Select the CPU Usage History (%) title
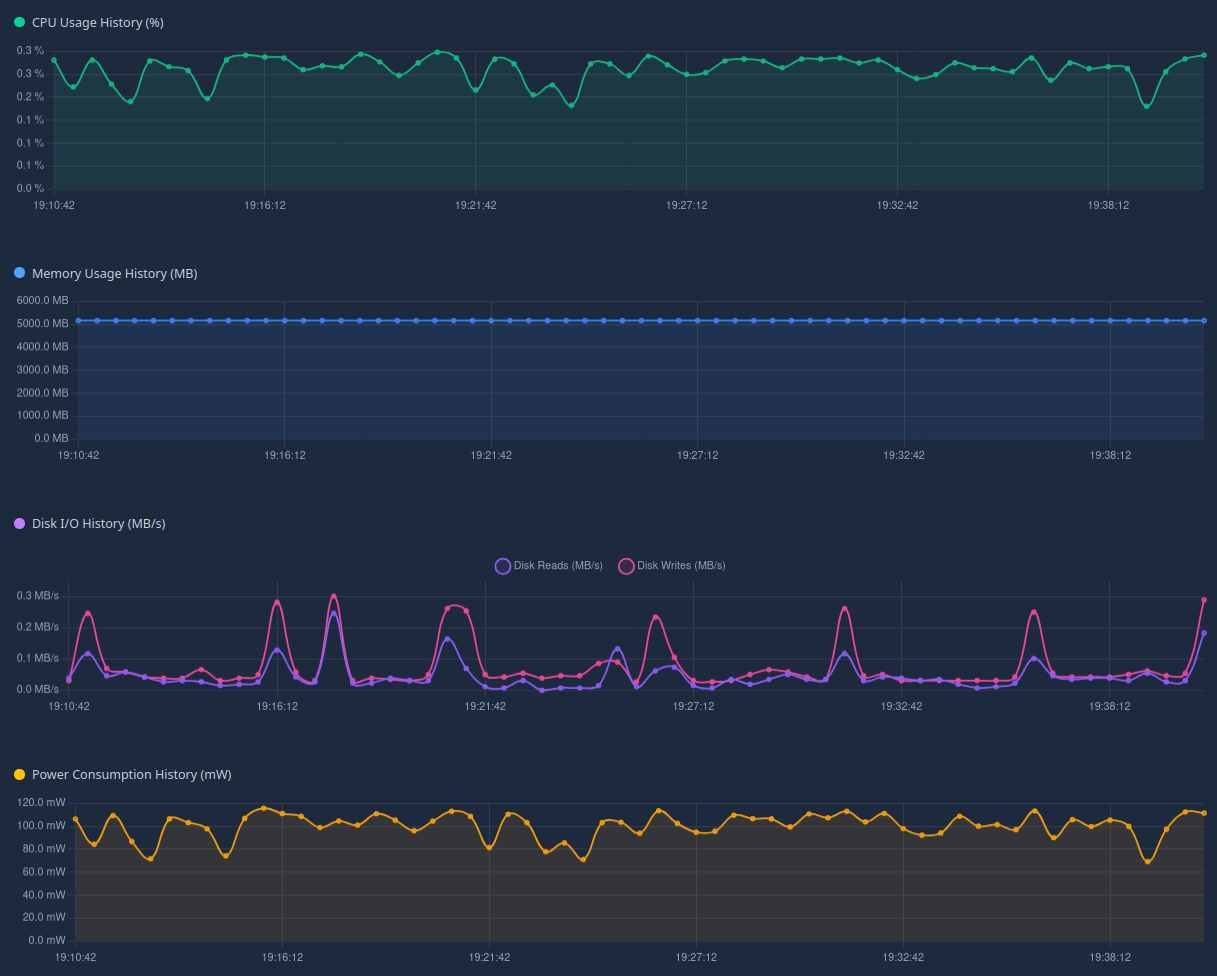Screen dimensions: 1217x976 coord(98,22)
